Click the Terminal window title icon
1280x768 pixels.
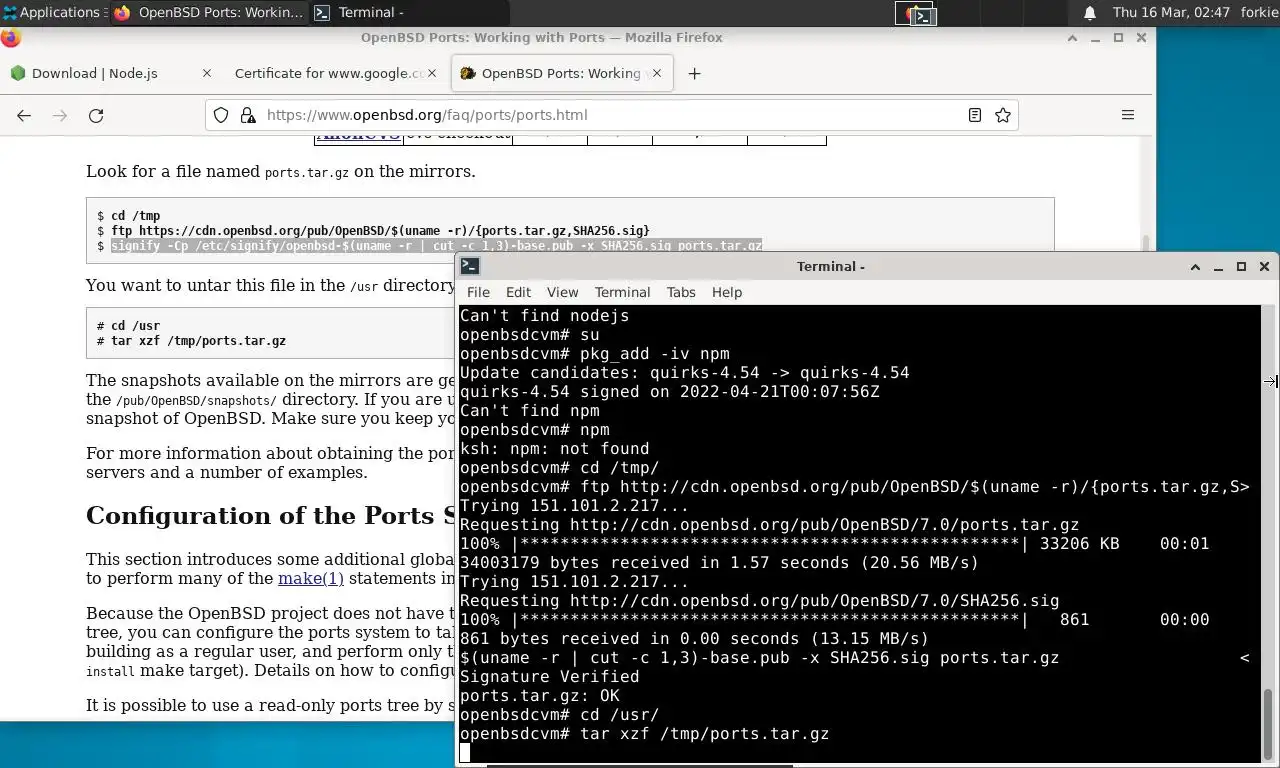469,266
